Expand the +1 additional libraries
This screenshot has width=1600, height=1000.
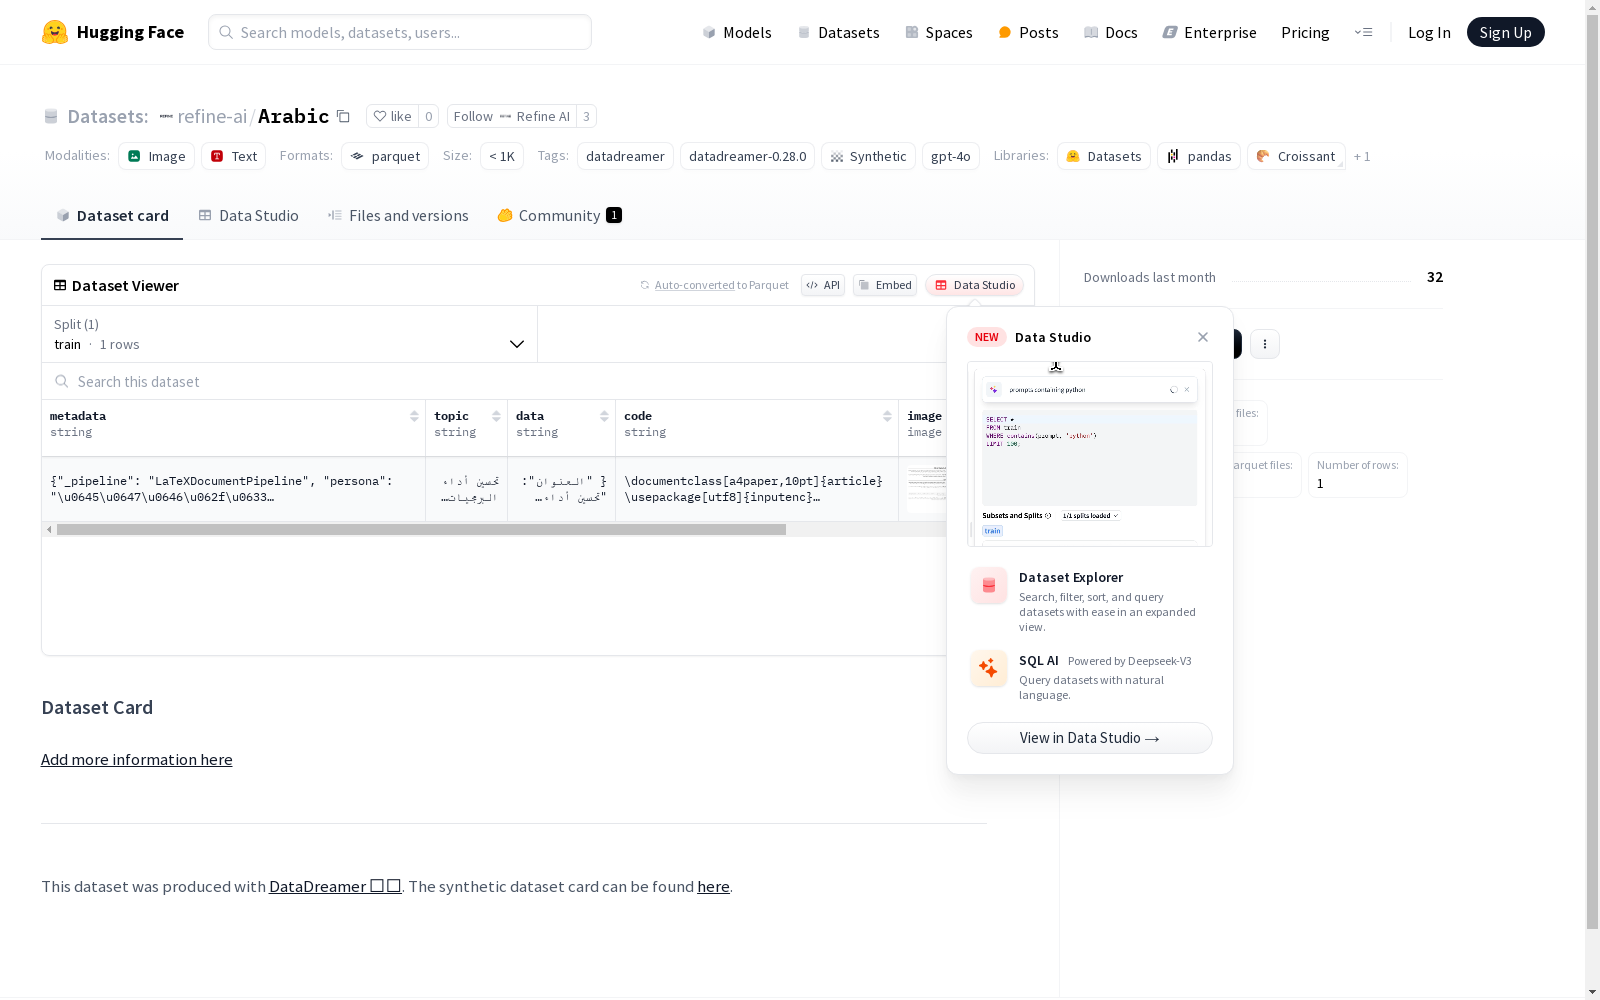[1362, 156]
